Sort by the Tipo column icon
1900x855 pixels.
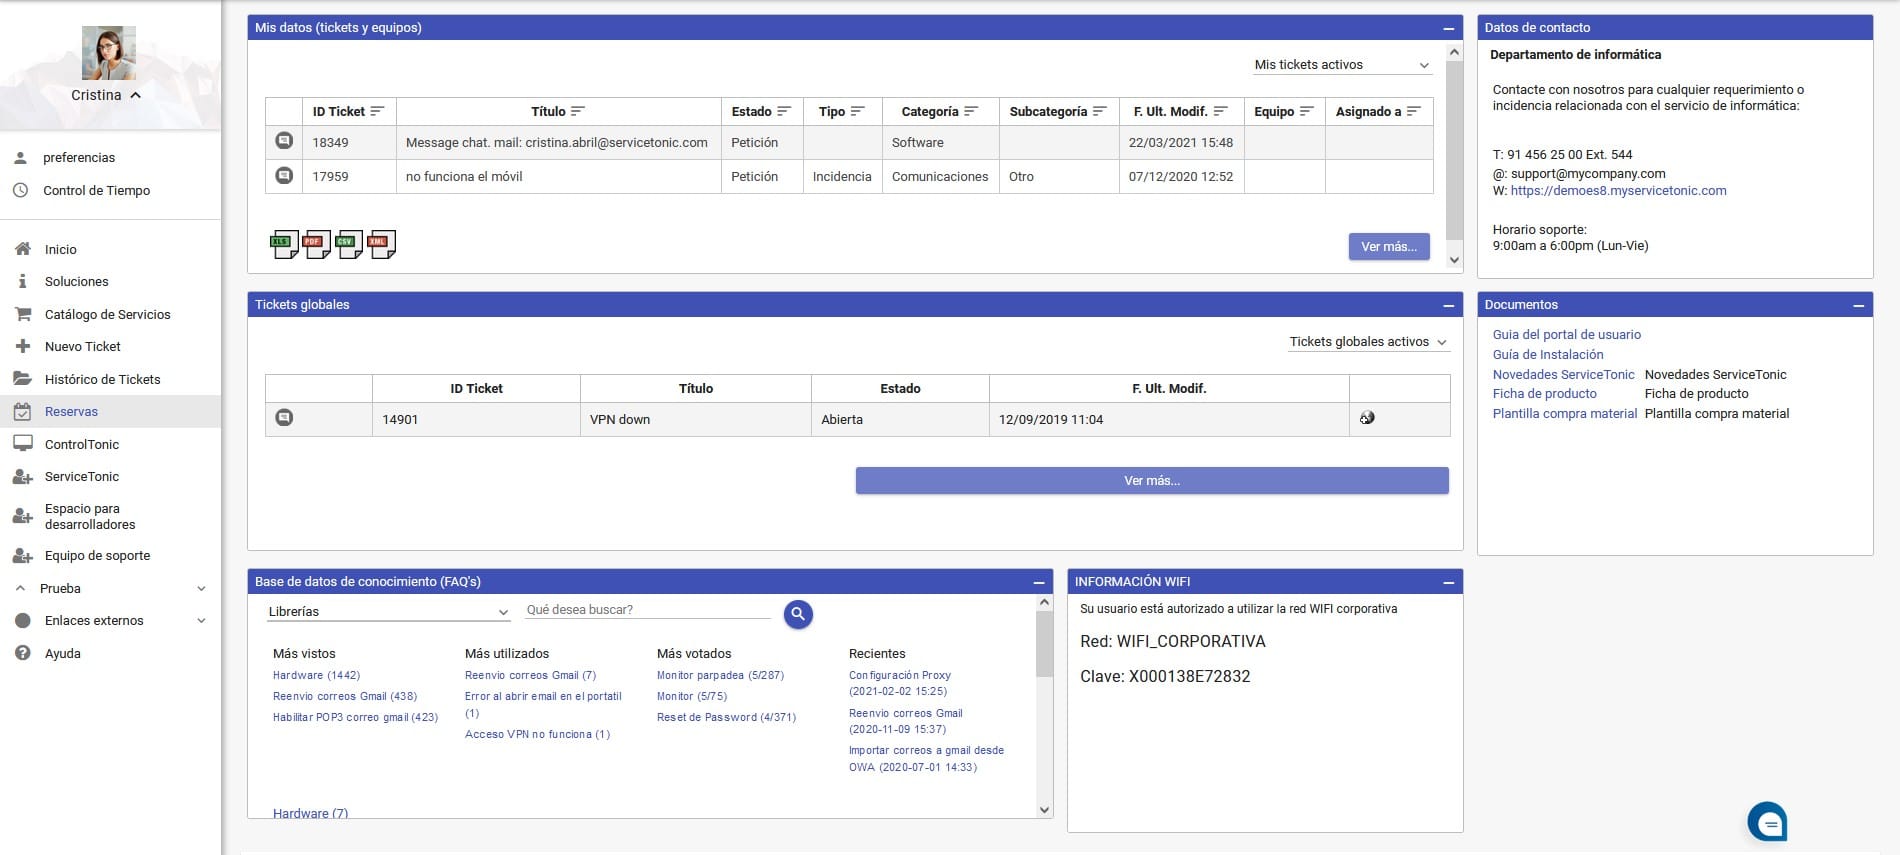pos(857,111)
